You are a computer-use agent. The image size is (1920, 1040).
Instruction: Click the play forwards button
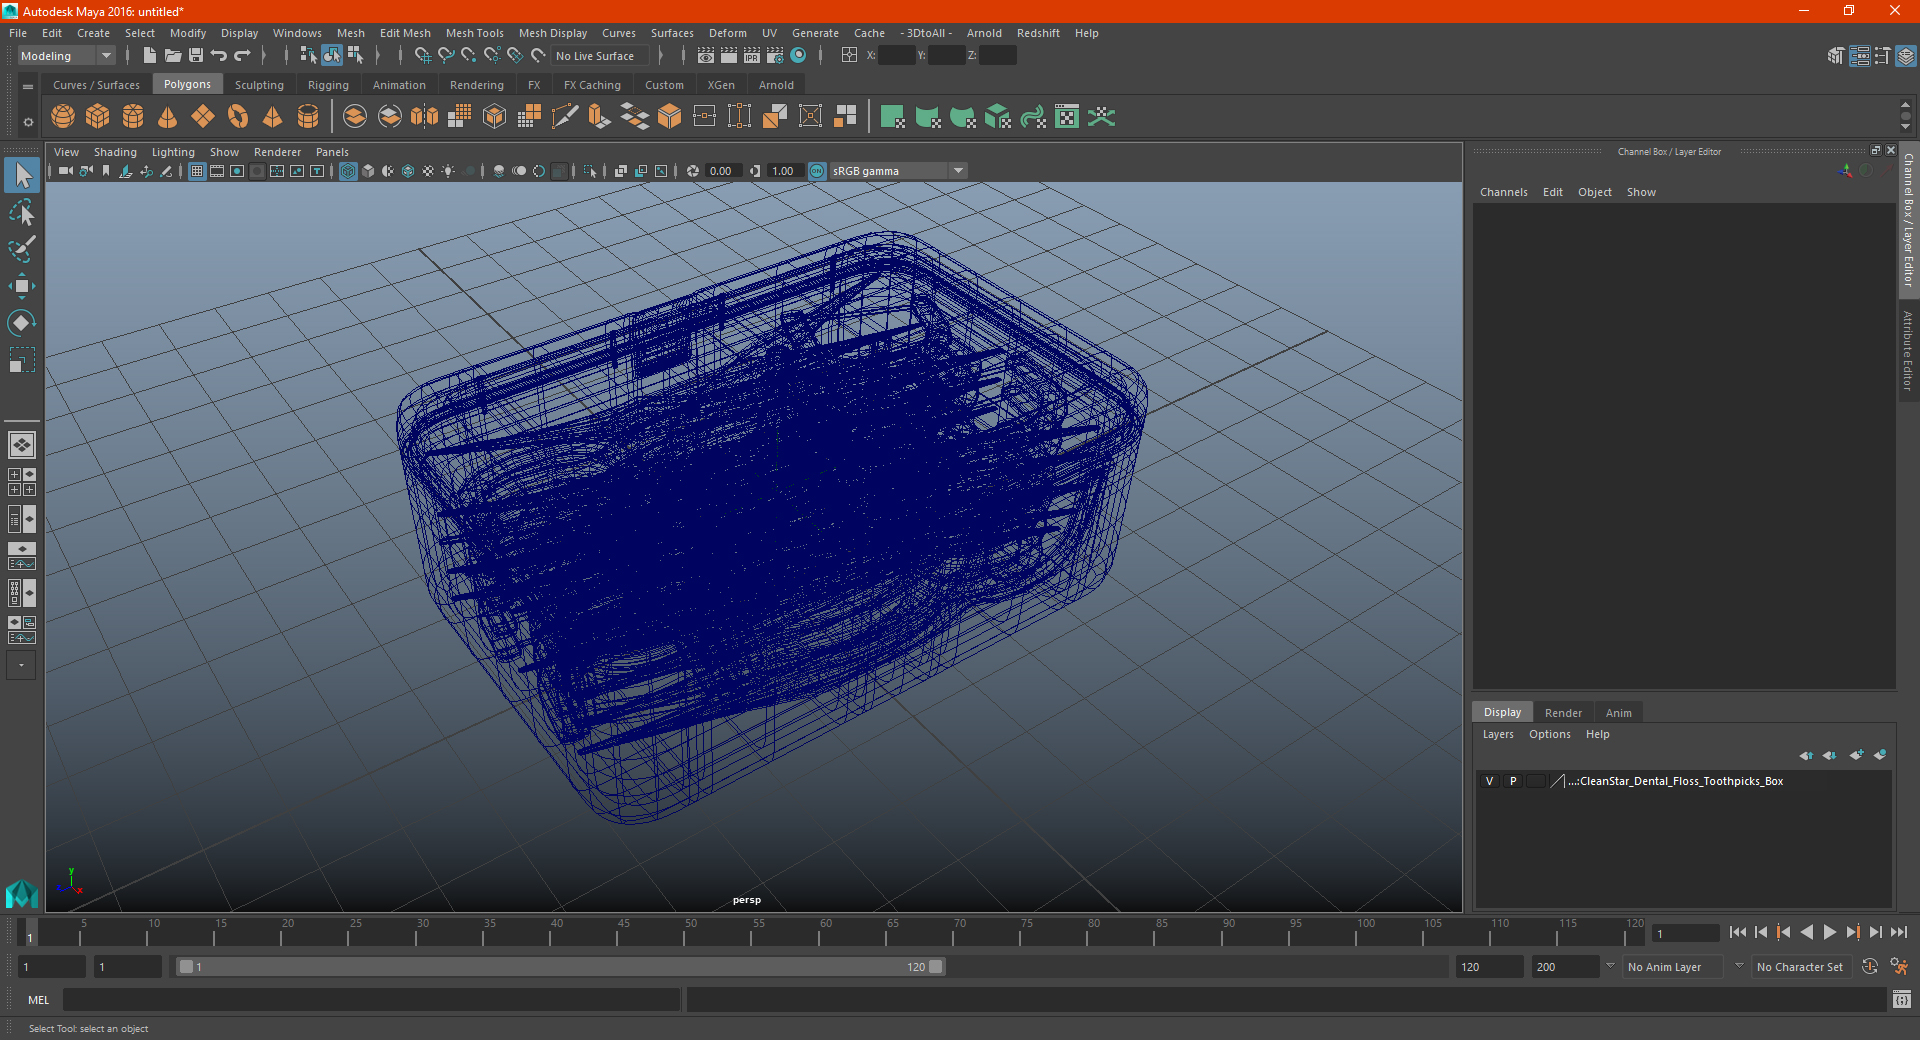(x=1829, y=932)
